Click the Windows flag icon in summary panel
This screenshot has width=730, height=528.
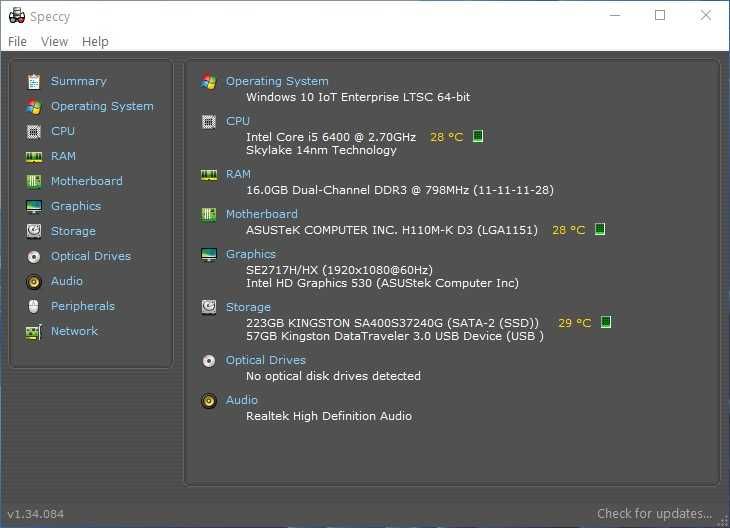click(209, 81)
